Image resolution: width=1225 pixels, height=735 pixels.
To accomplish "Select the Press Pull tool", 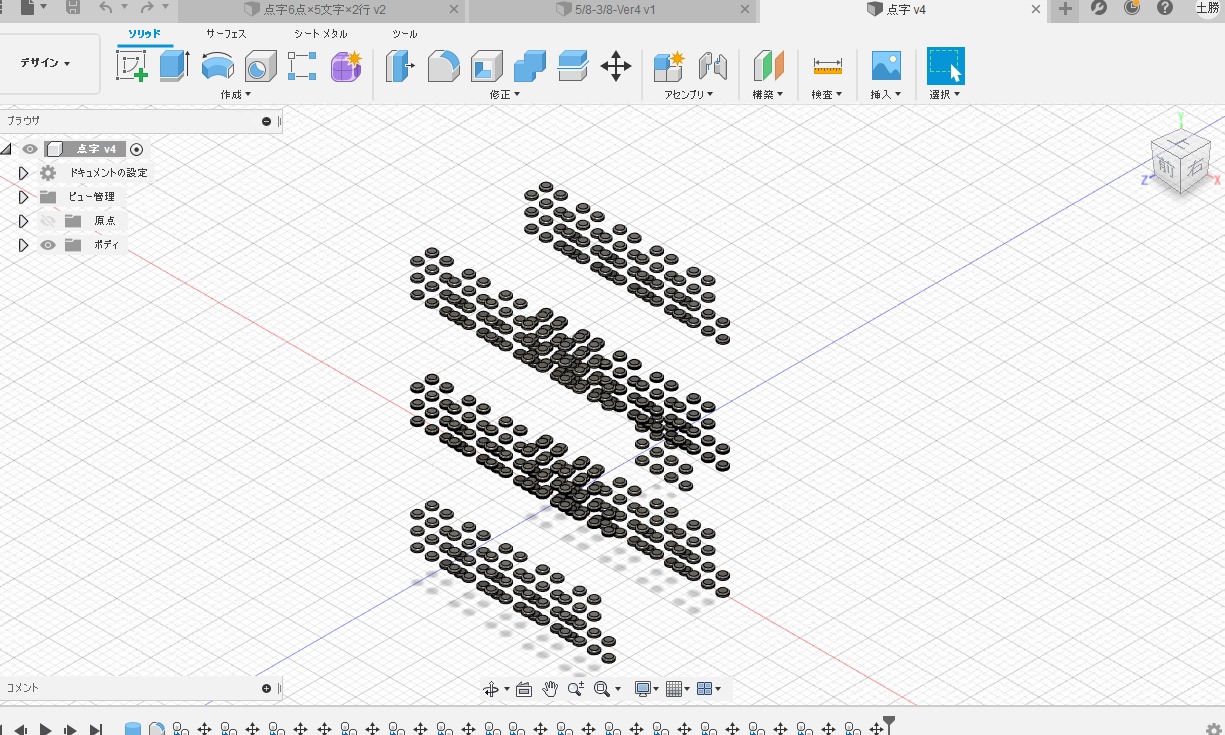I will pos(400,67).
